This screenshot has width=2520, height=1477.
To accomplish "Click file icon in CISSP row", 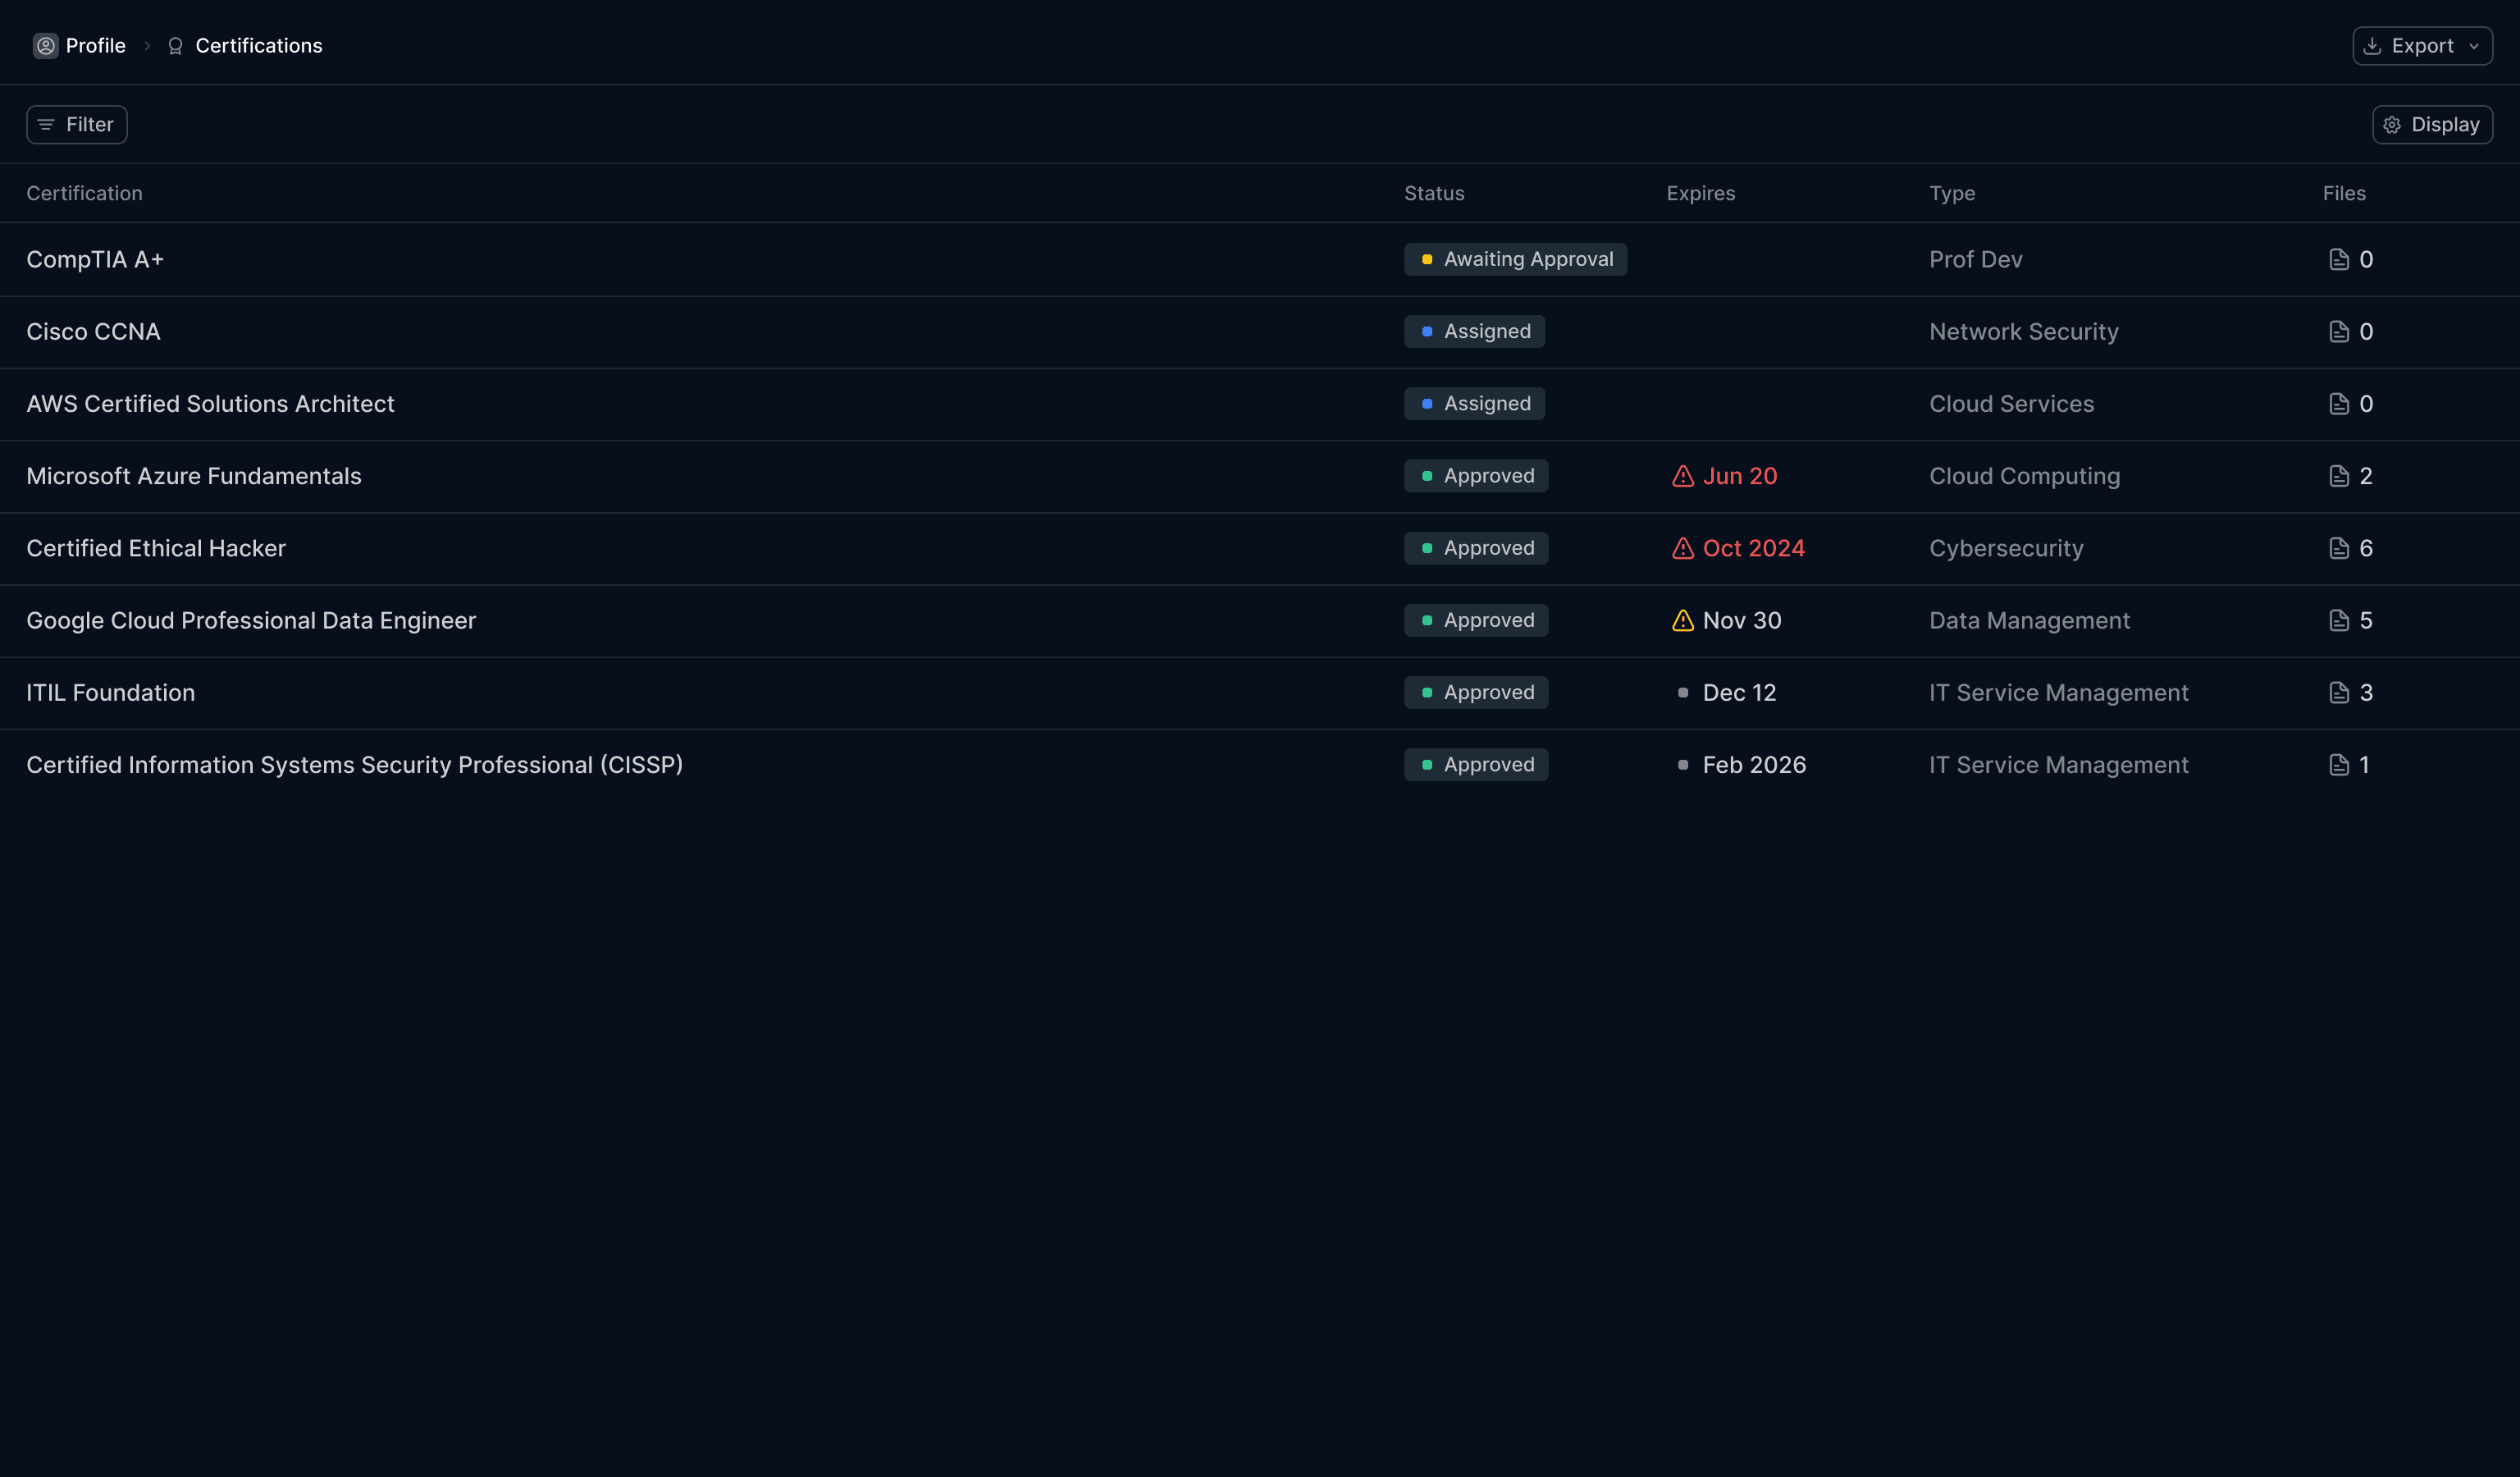I will tap(2338, 765).
